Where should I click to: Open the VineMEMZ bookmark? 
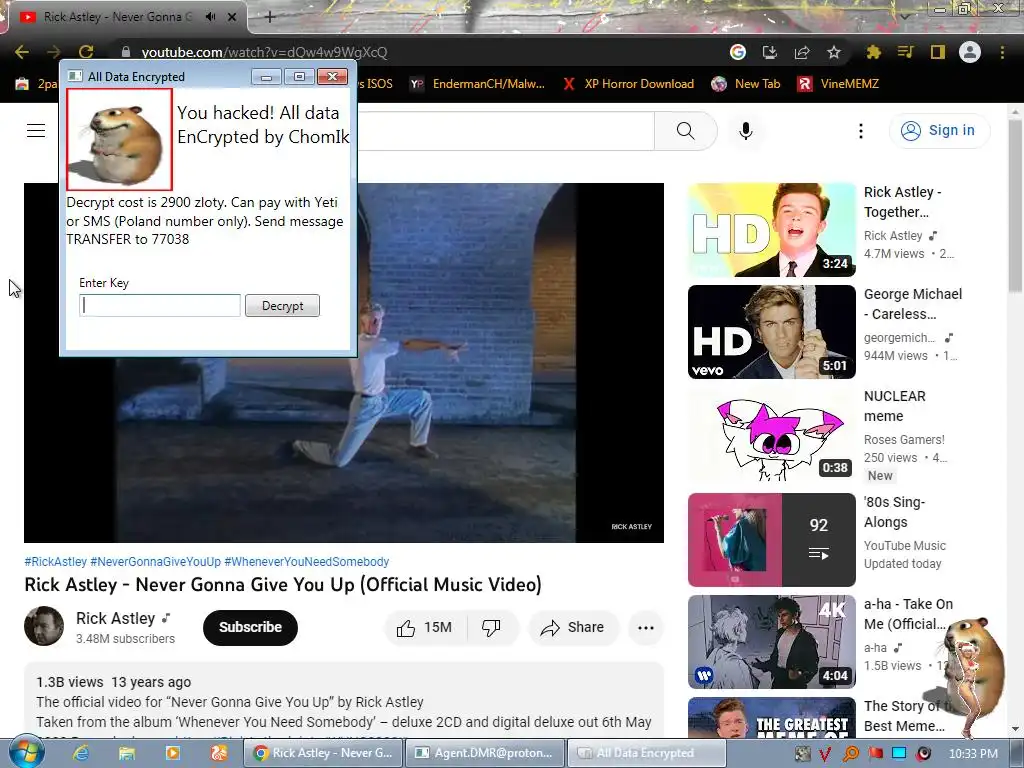[838, 84]
